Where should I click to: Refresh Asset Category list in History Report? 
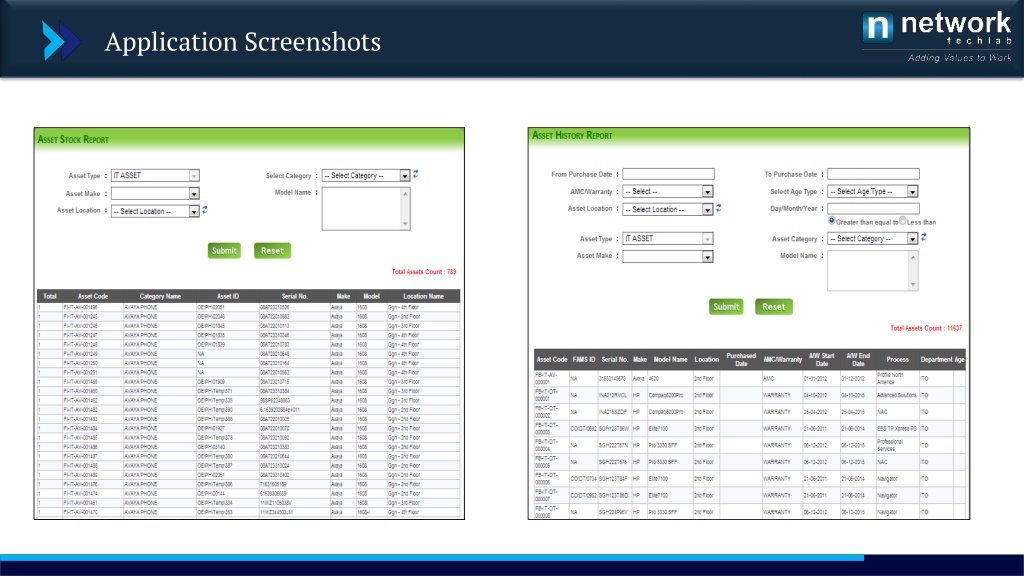[925, 239]
